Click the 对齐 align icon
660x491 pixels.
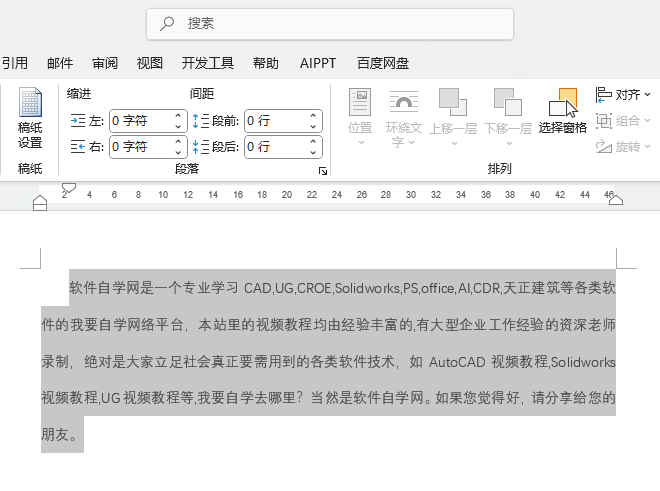[x=603, y=95]
